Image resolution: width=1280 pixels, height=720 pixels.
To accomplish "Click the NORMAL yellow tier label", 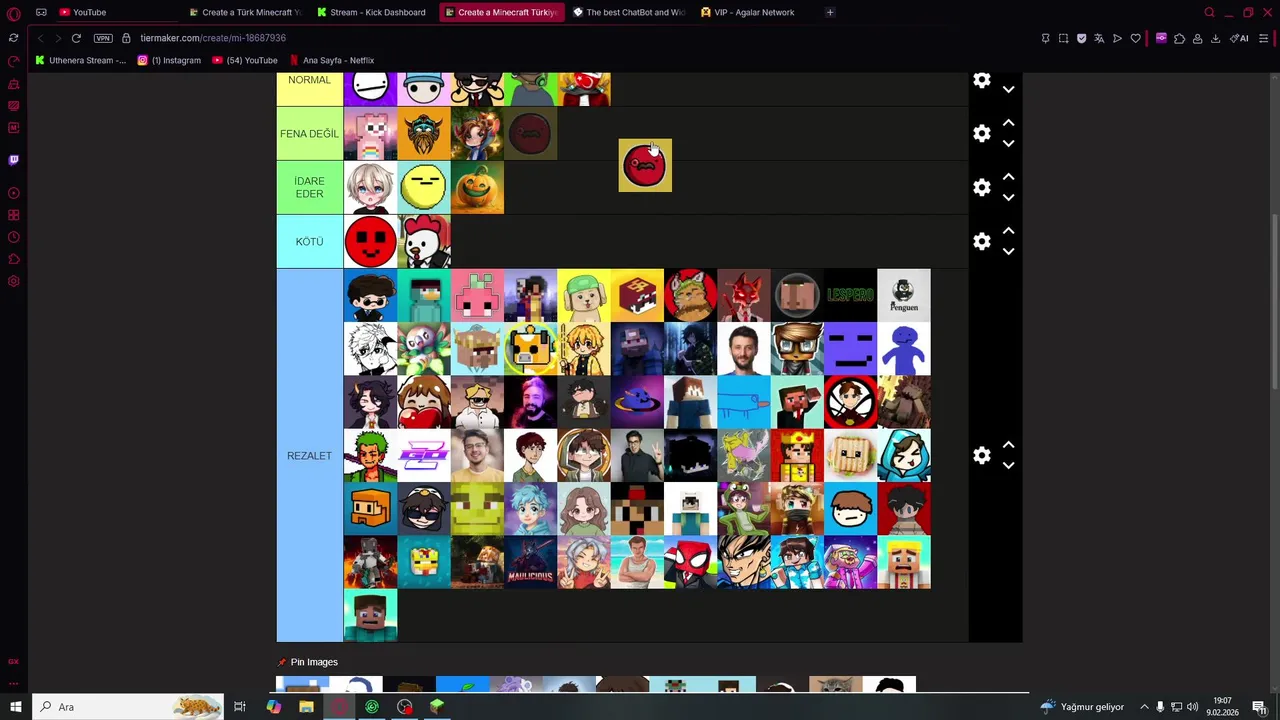I will pyautogui.click(x=309, y=89).
